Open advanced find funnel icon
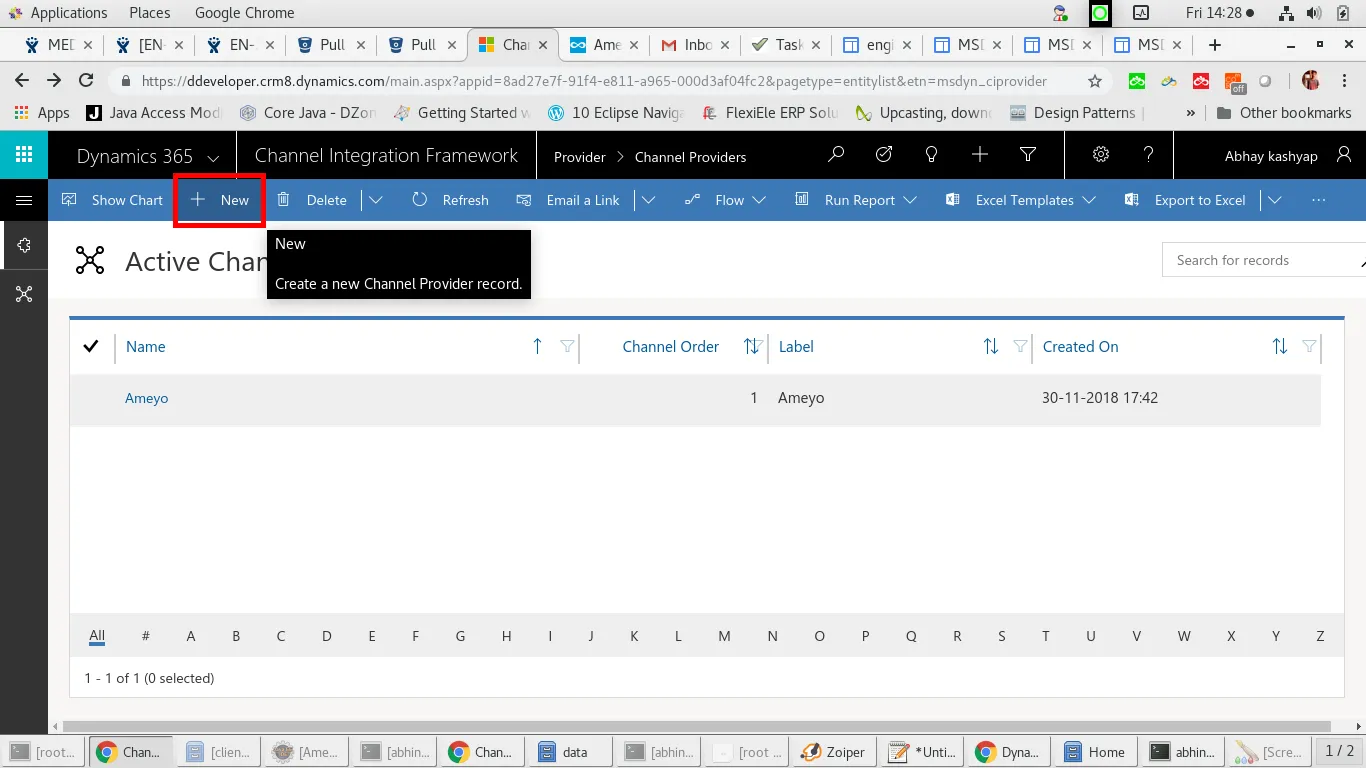The image size is (1366, 768). click(1028, 155)
